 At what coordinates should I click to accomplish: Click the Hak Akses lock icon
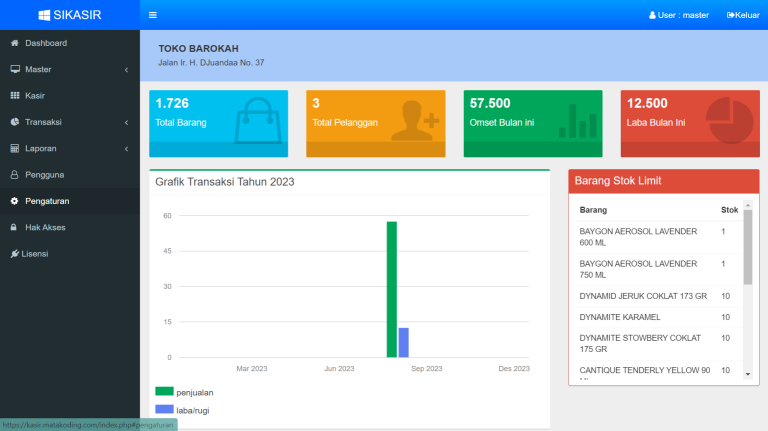(14, 227)
